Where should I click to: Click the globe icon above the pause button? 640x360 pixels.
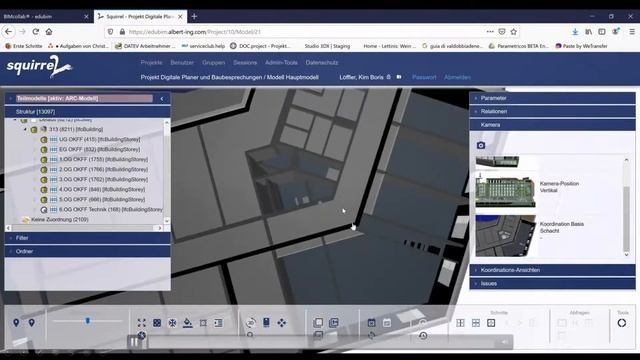pyautogui.click(x=142, y=336)
